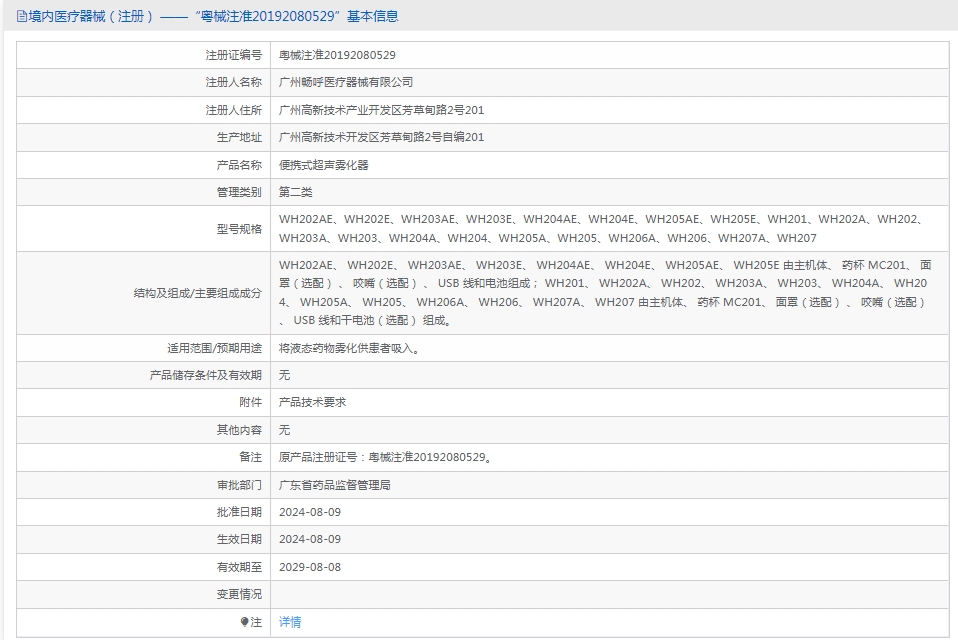Select production address ending 2号自编201
Viewport: 958px width, 640px height.
point(381,137)
